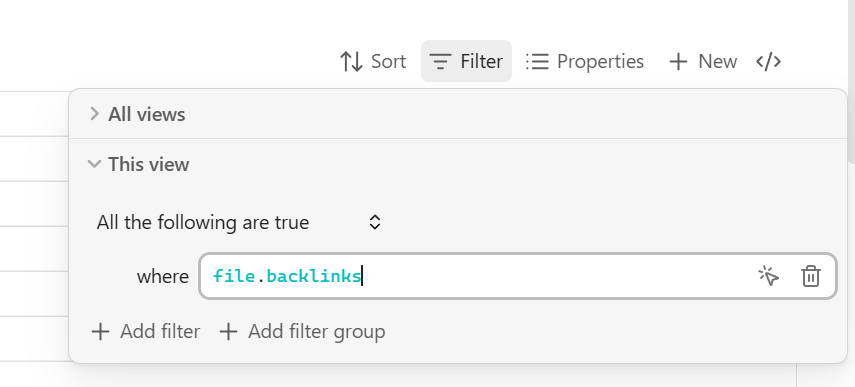Switch the filter to the visual editor
The image size is (855, 387).
pos(768,276)
